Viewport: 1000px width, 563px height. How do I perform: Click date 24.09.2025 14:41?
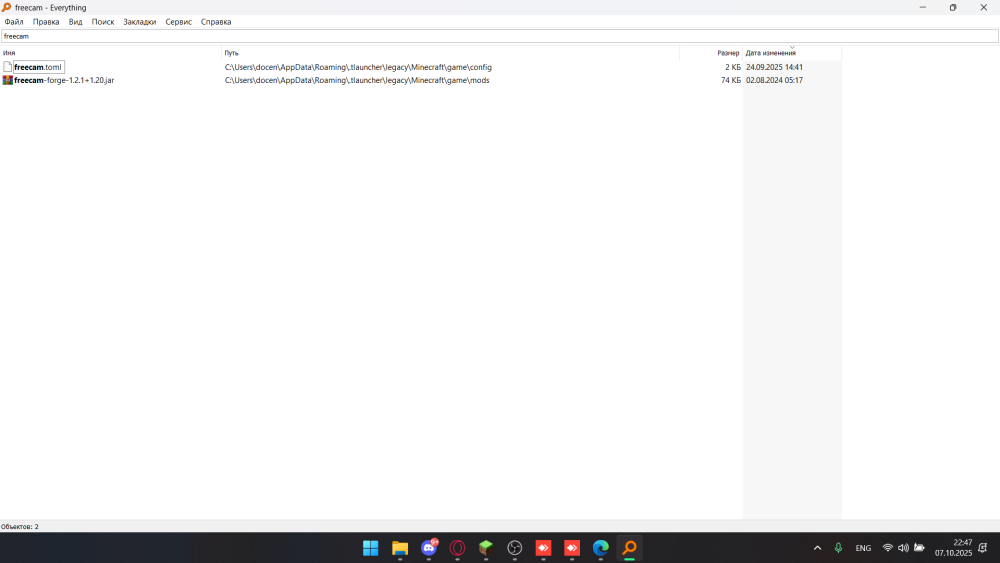pyautogui.click(x=774, y=67)
